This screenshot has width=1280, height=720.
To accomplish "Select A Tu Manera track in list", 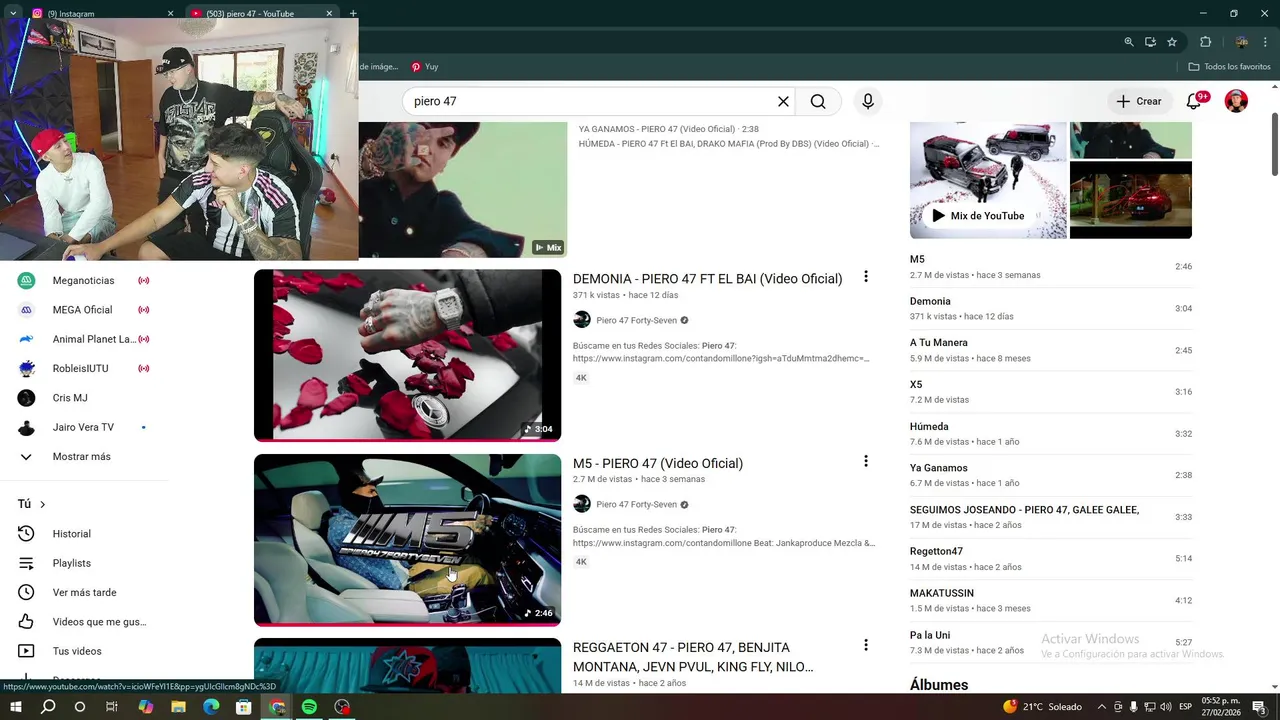I will click(x=1050, y=350).
